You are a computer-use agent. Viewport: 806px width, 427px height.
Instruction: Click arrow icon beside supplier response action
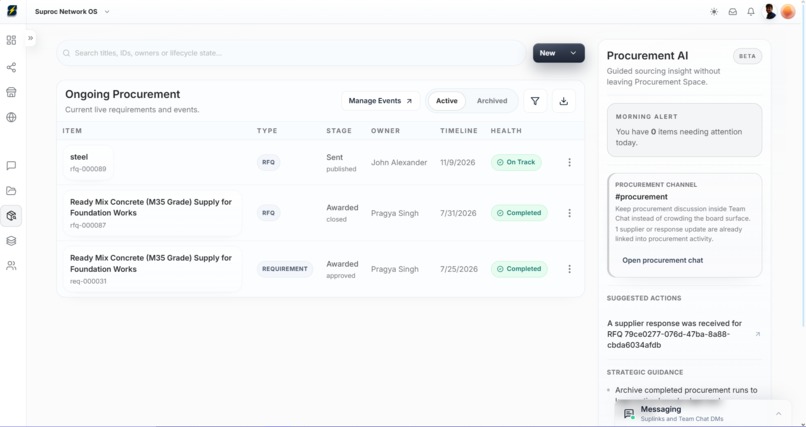click(757, 334)
